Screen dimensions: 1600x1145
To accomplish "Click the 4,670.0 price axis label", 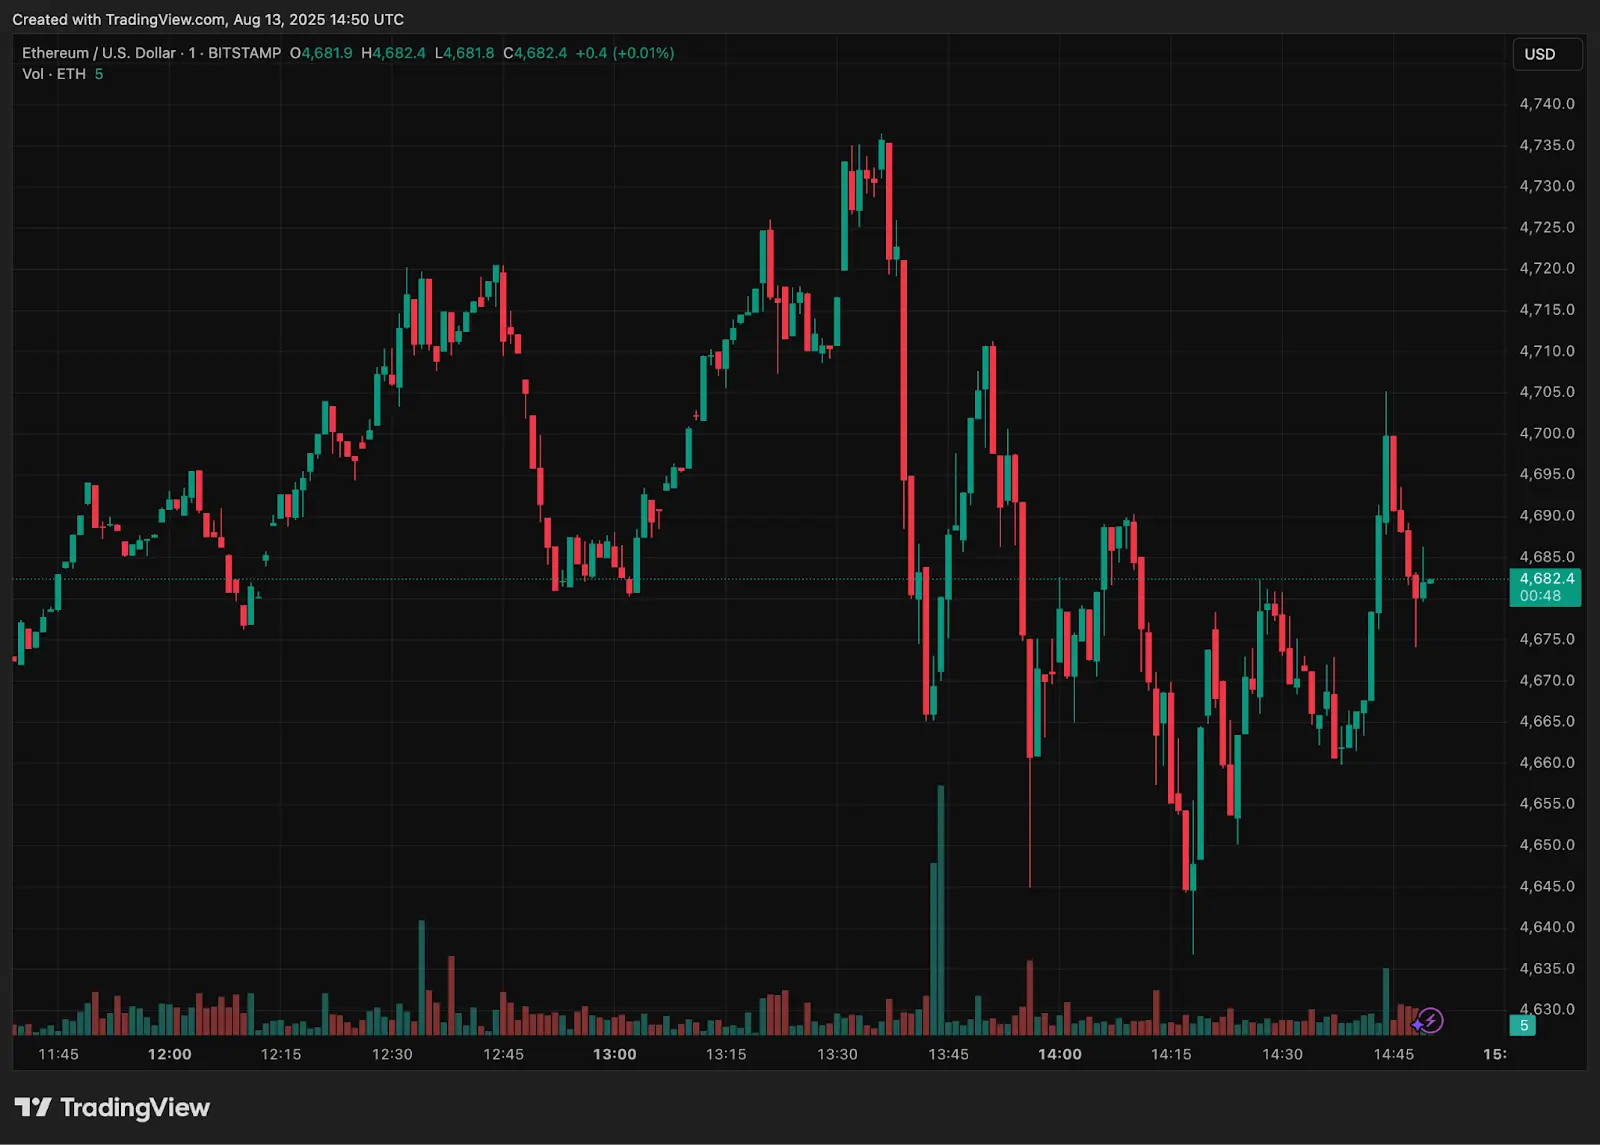I will (1547, 680).
